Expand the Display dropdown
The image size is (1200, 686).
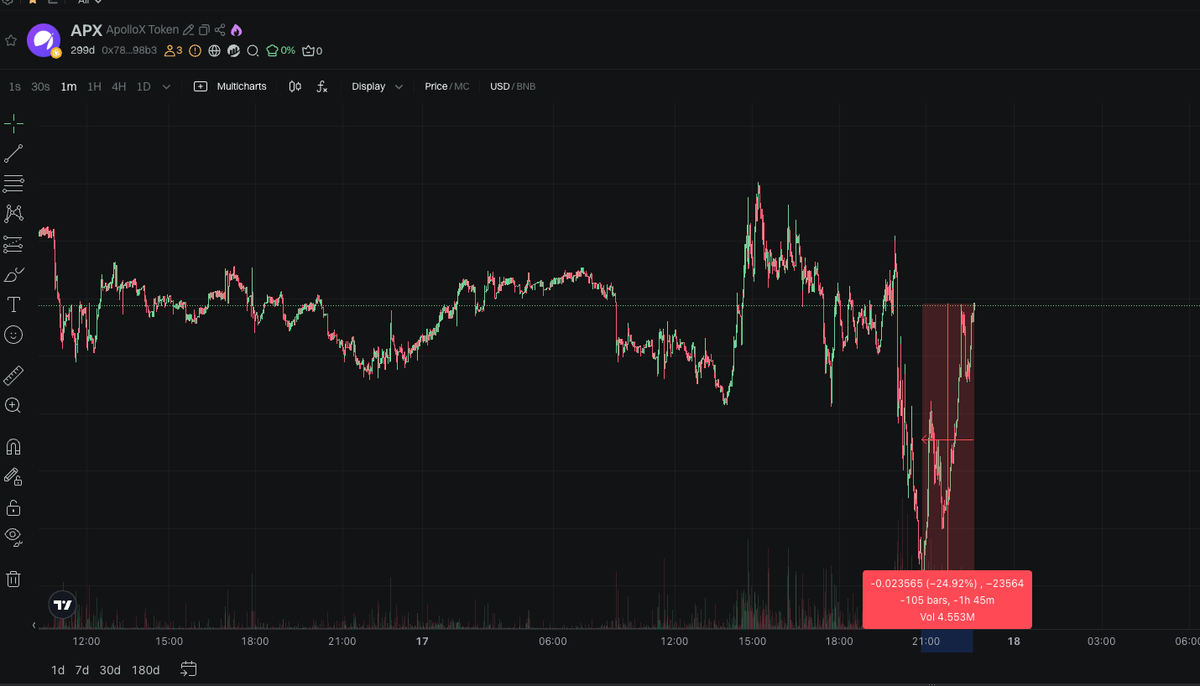click(x=377, y=87)
